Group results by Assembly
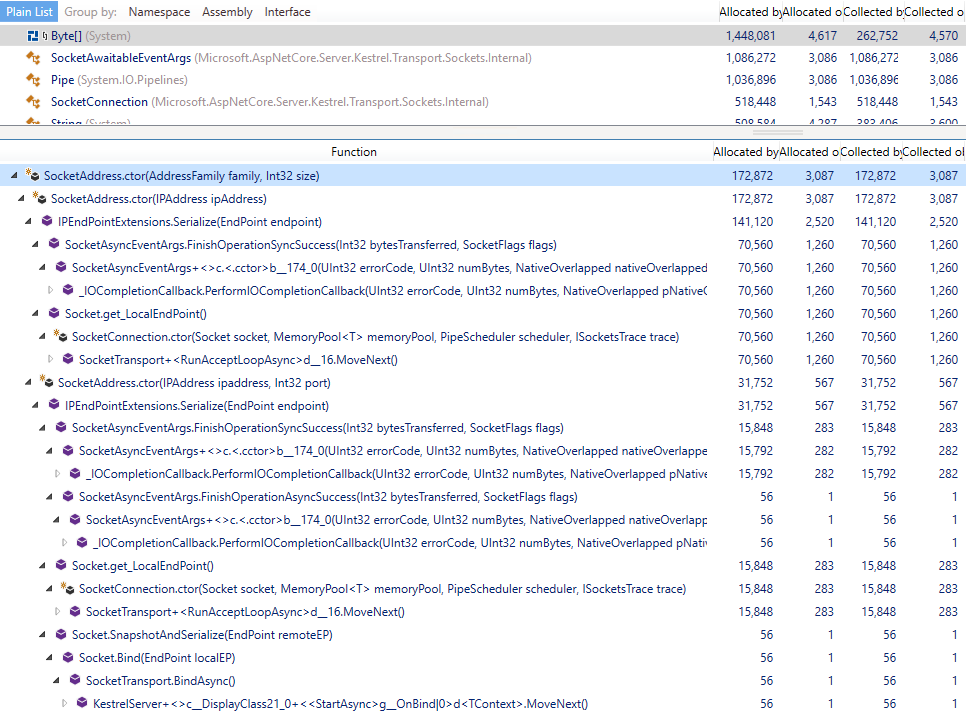The image size is (966, 716). (x=227, y=12)
